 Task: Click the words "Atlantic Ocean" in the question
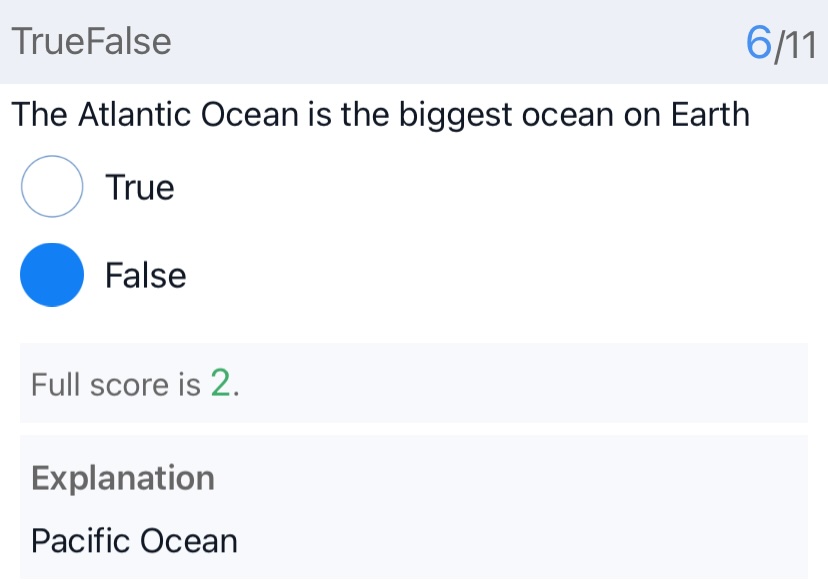coord(188,114)
